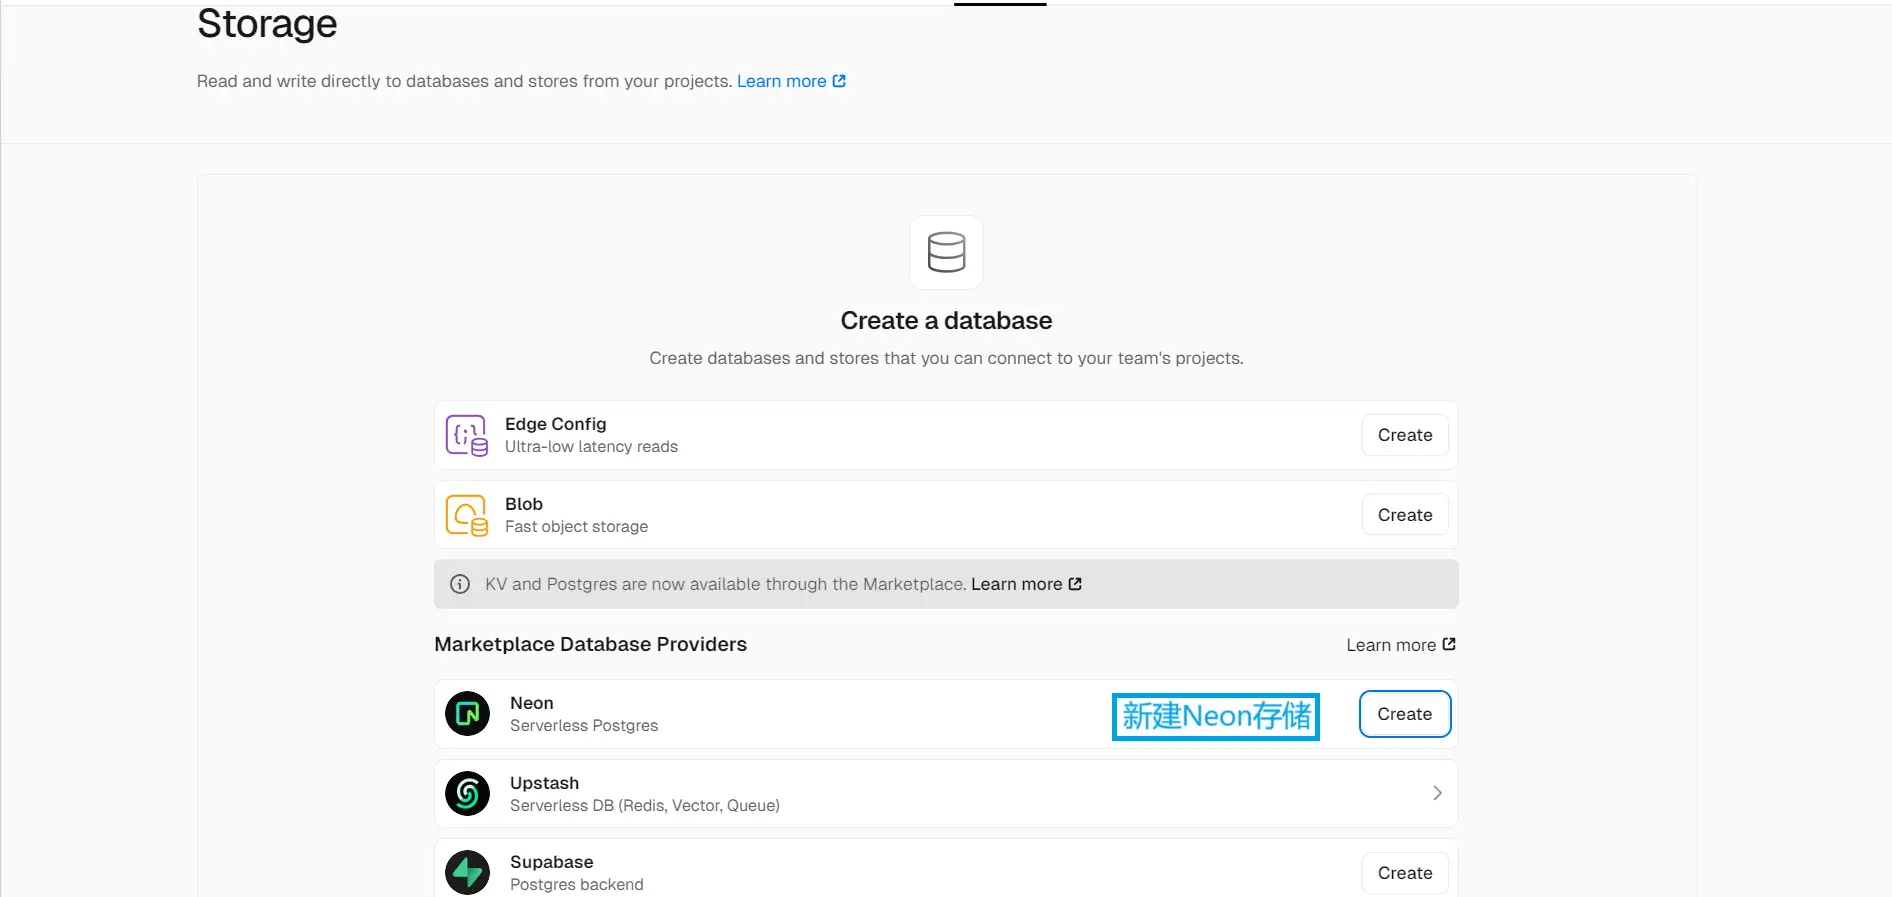1892x897 pixels.
Task: Click the Blob storage icon
Action: point(467,515)
